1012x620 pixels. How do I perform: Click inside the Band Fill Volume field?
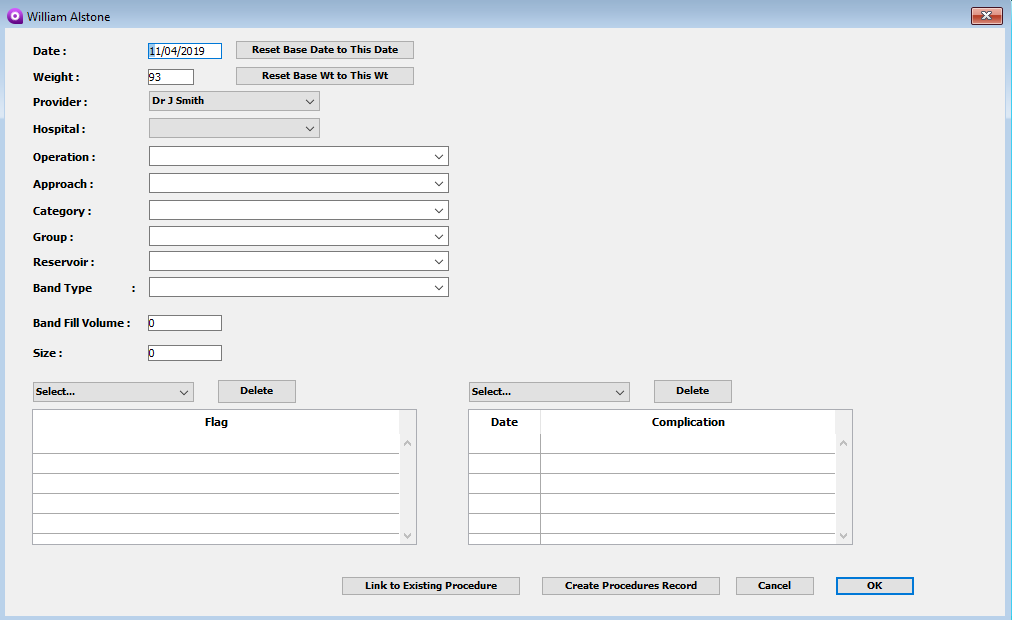pyautogui.click(x=184, y=322)
